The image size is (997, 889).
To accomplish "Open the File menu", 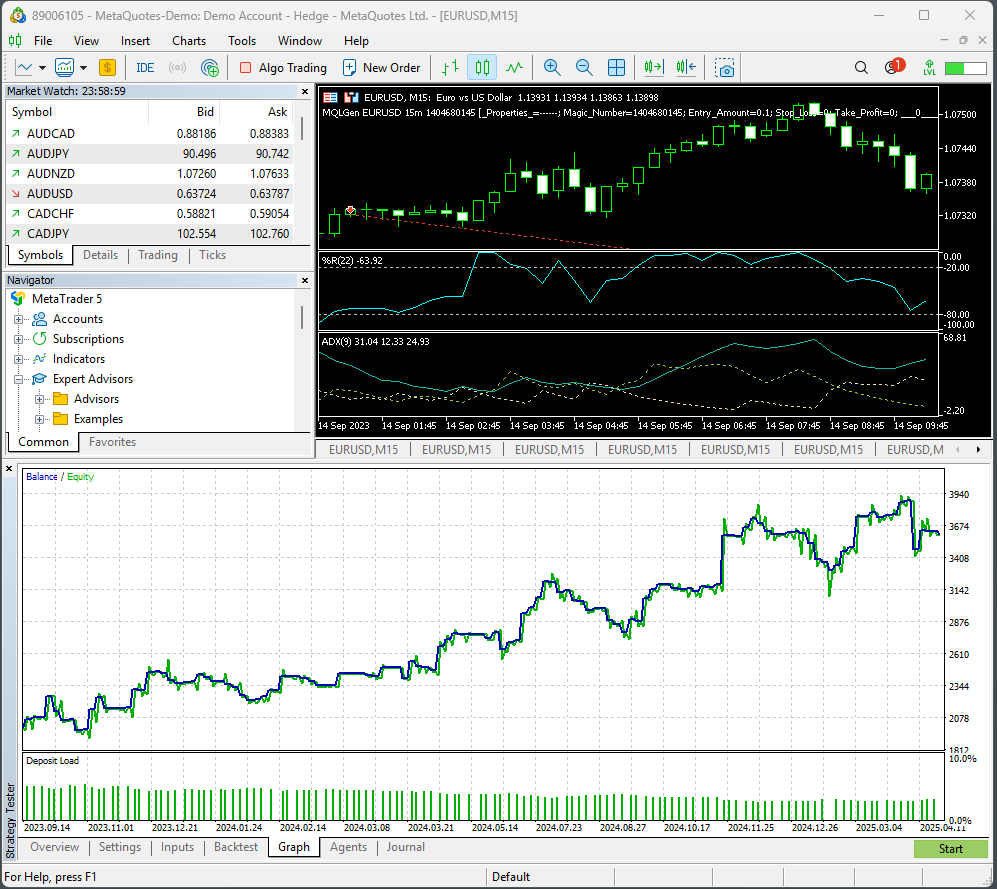I will click(43, 41).
